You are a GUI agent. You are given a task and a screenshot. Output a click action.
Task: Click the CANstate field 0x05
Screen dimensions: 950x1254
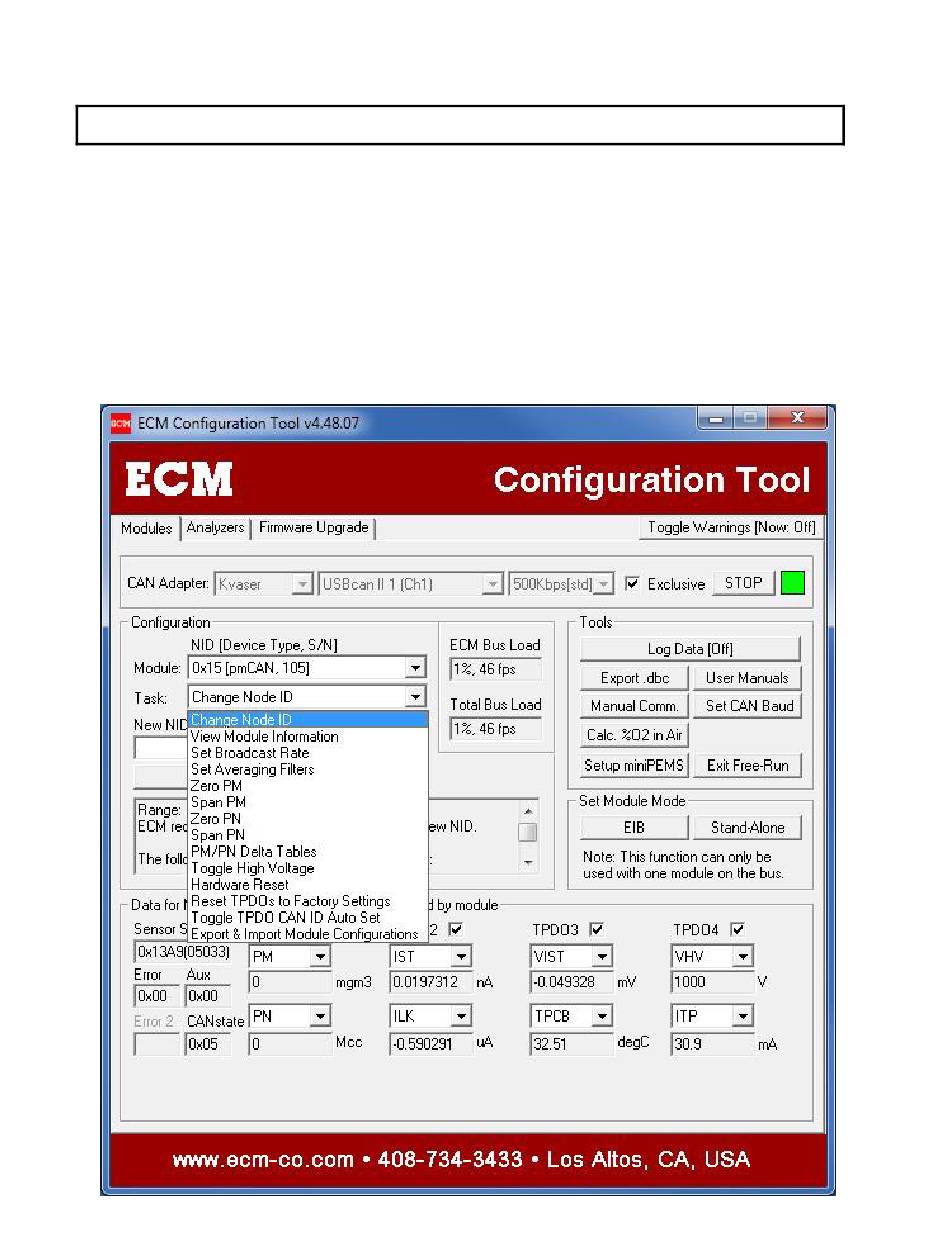pyautogui.click(x=208, y=1044)
